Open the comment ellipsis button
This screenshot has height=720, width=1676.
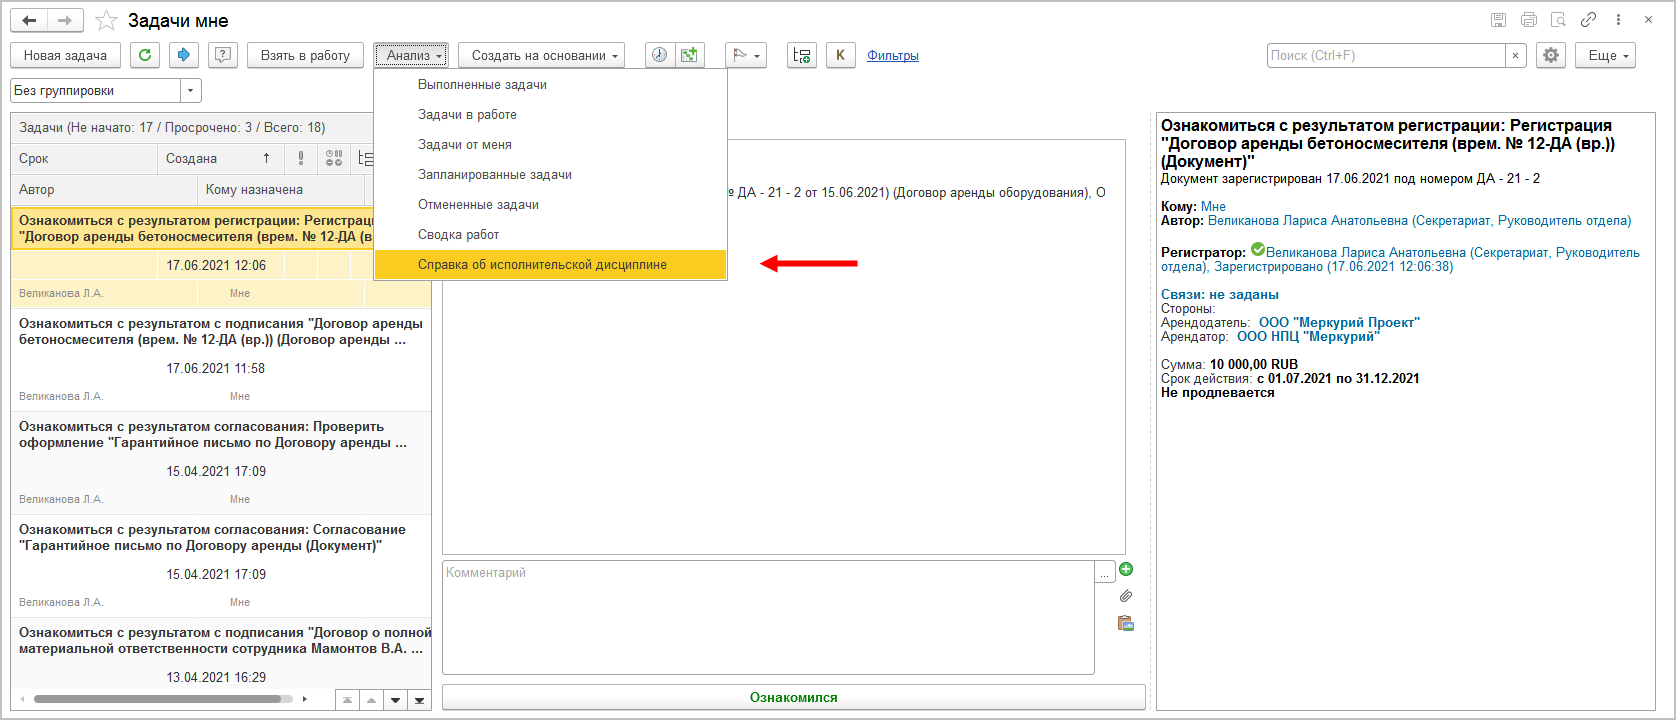[x=1105, y=572]
